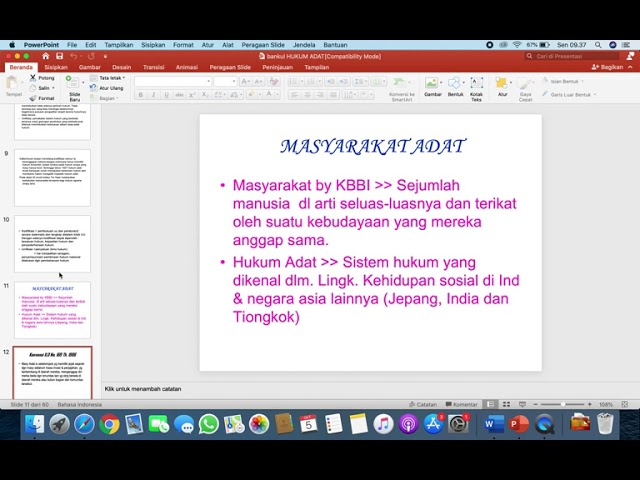Switch to slide sorter view
The width and height of the screenshot is (640, 480).
[x=506, y=404]
